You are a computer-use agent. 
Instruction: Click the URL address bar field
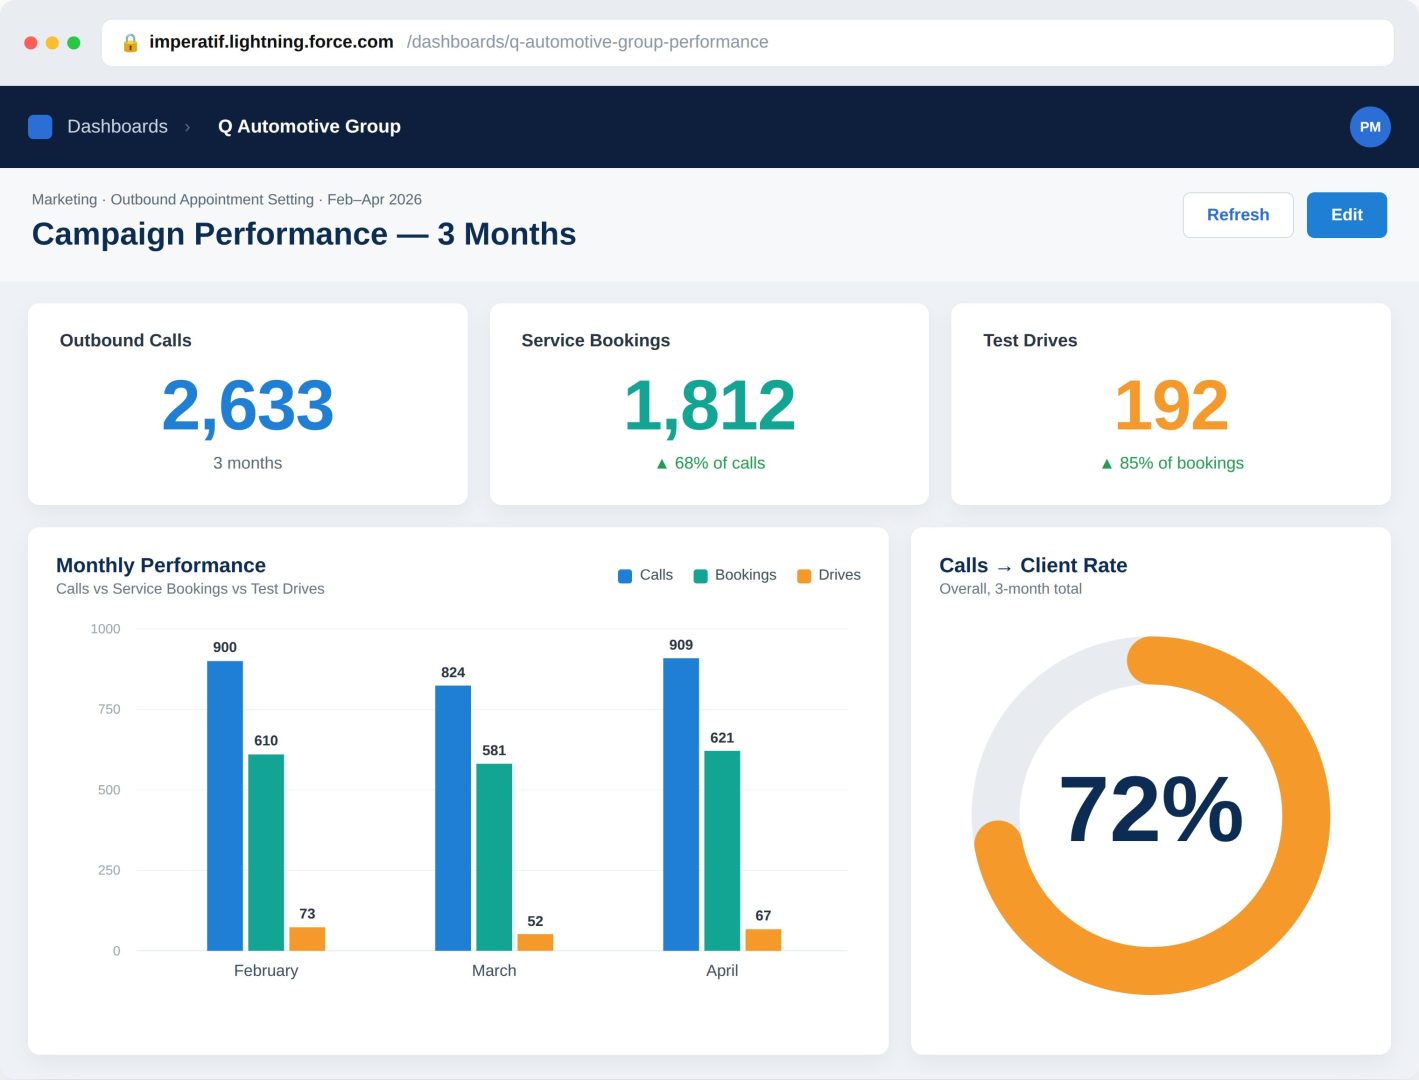point(747,43)
